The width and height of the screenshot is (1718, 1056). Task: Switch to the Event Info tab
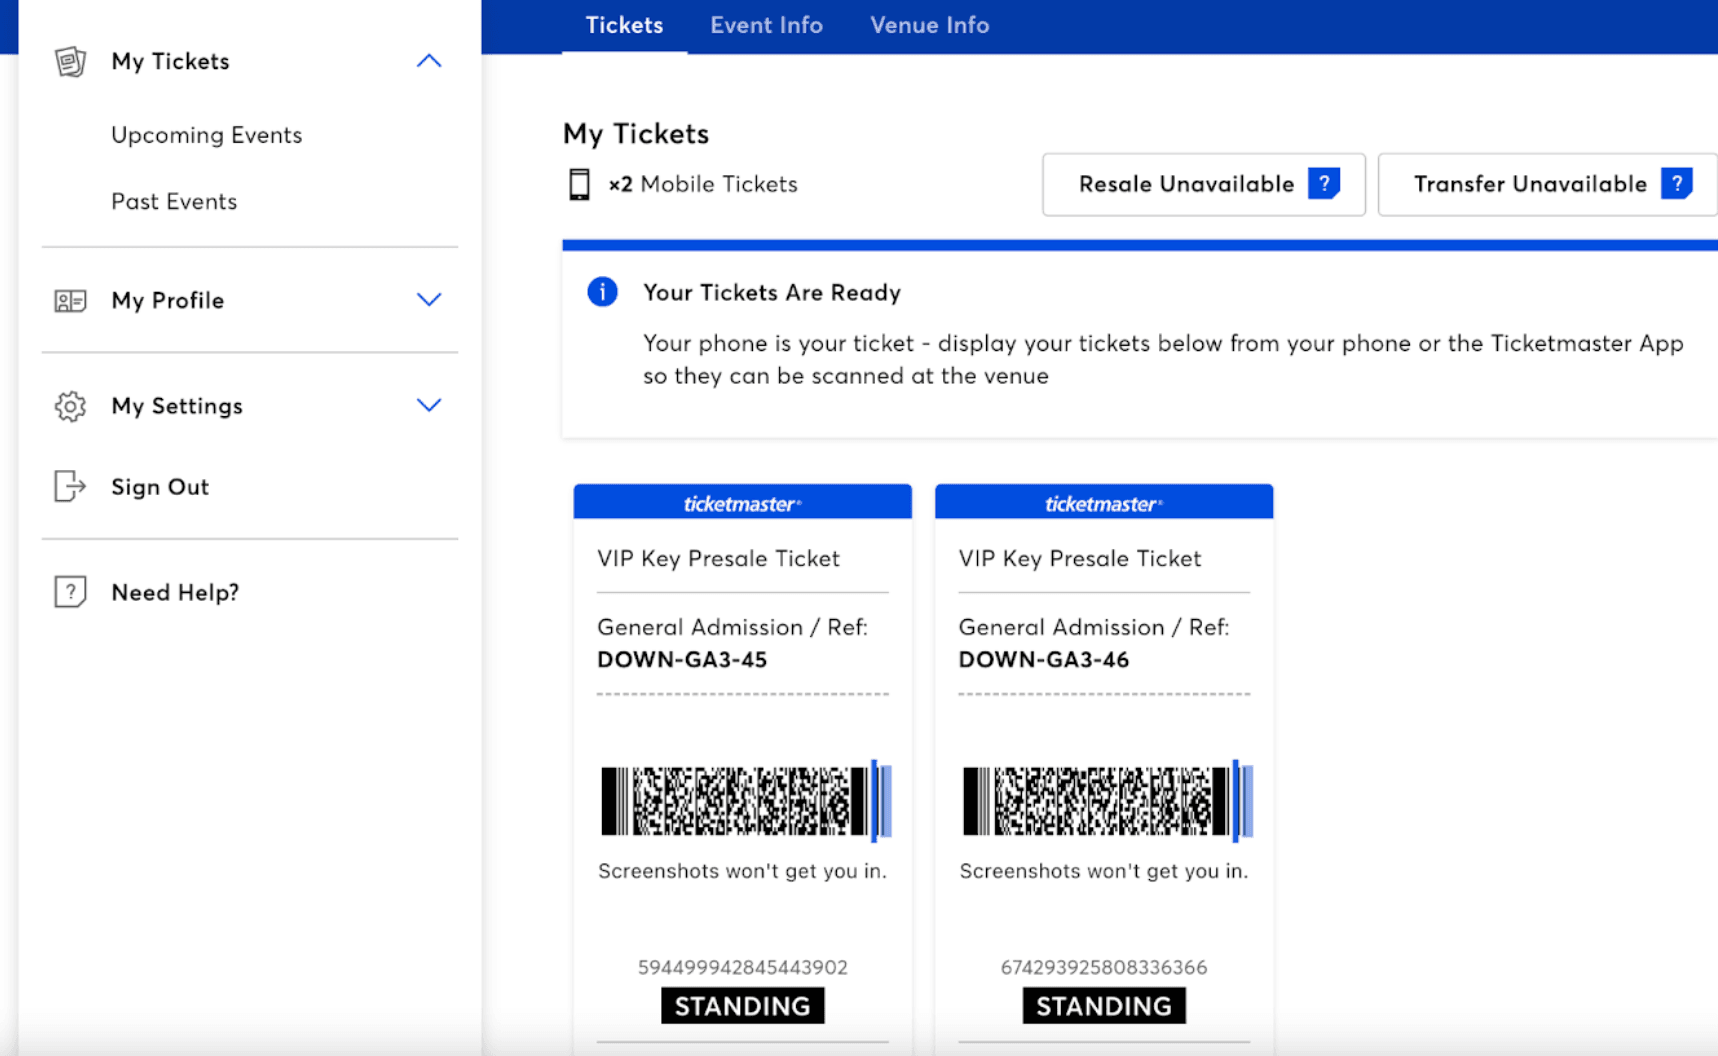tap(766, 25)
